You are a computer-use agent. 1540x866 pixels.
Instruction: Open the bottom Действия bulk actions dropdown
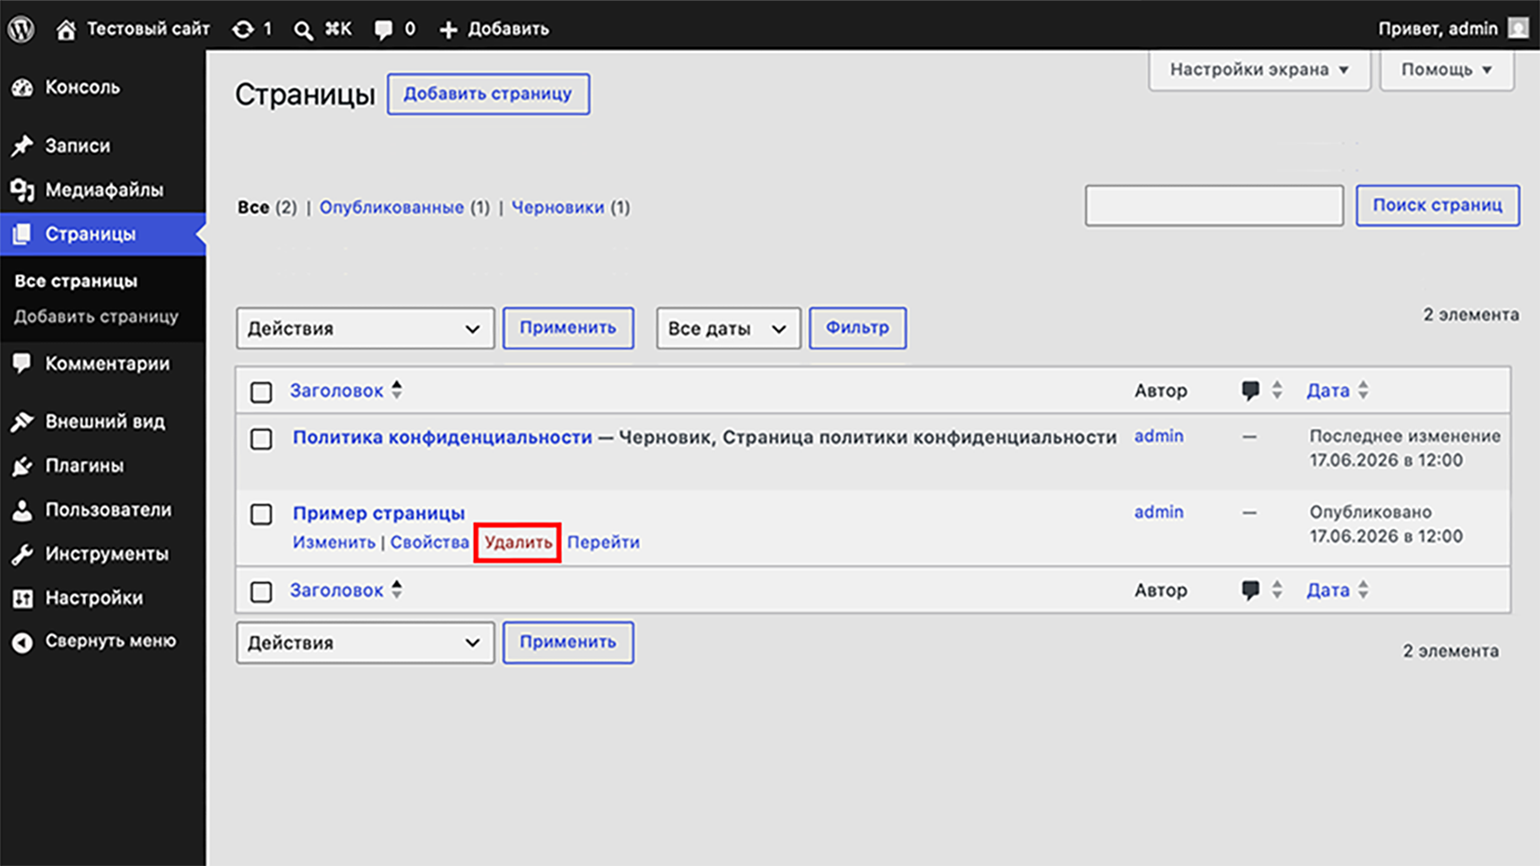(x=365, y=642)
